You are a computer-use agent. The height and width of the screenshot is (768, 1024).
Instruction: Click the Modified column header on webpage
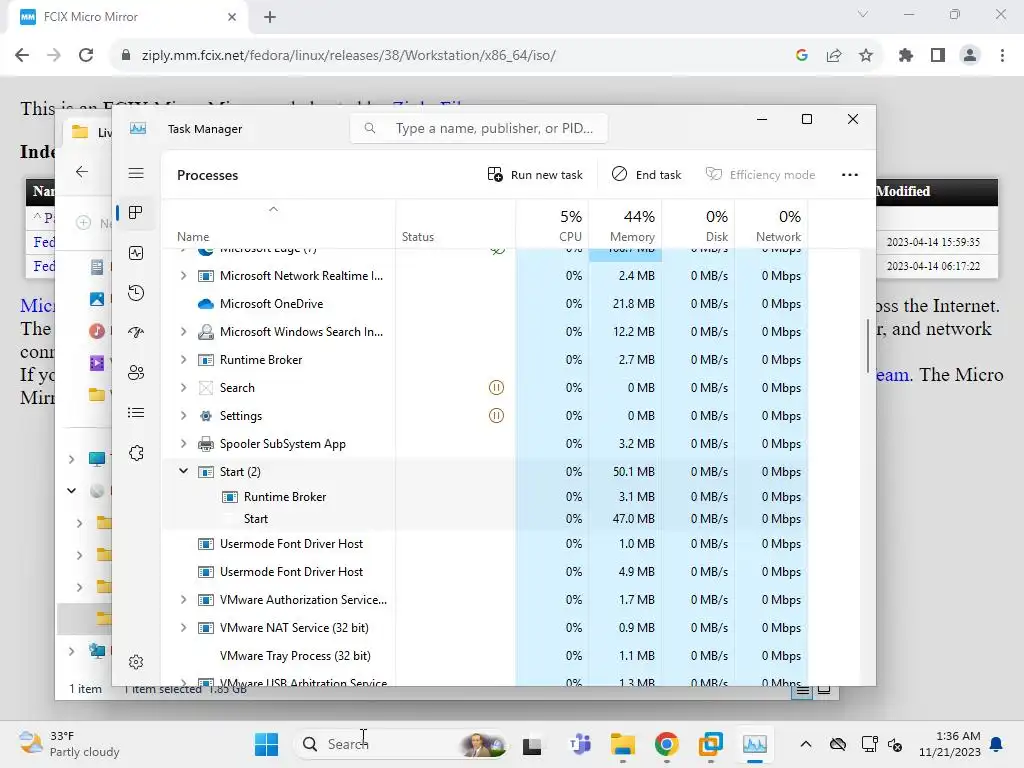tap(903, 191)
